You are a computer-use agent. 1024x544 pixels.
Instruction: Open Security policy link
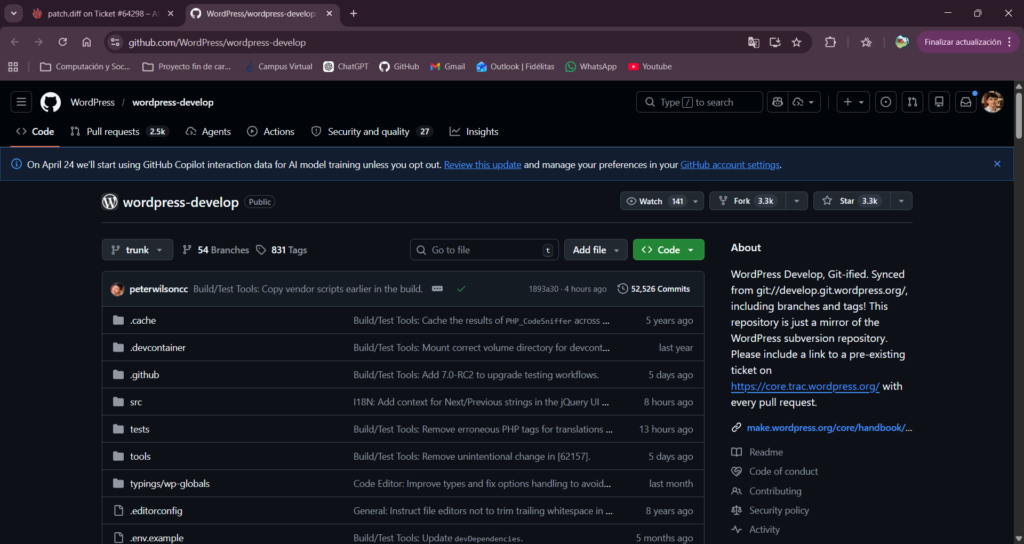click(x=778, y=510)
